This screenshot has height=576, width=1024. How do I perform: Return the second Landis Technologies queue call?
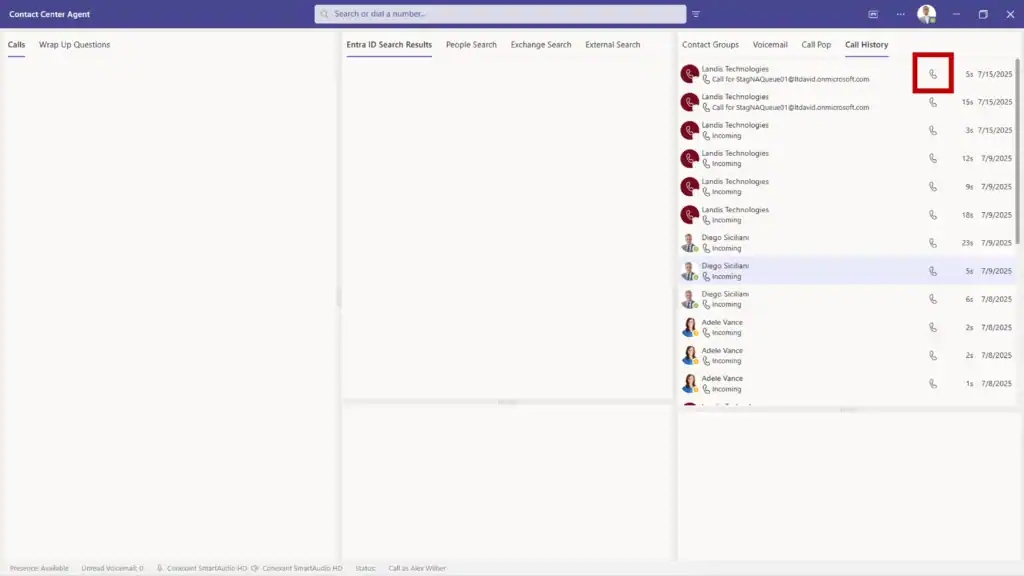934,101
